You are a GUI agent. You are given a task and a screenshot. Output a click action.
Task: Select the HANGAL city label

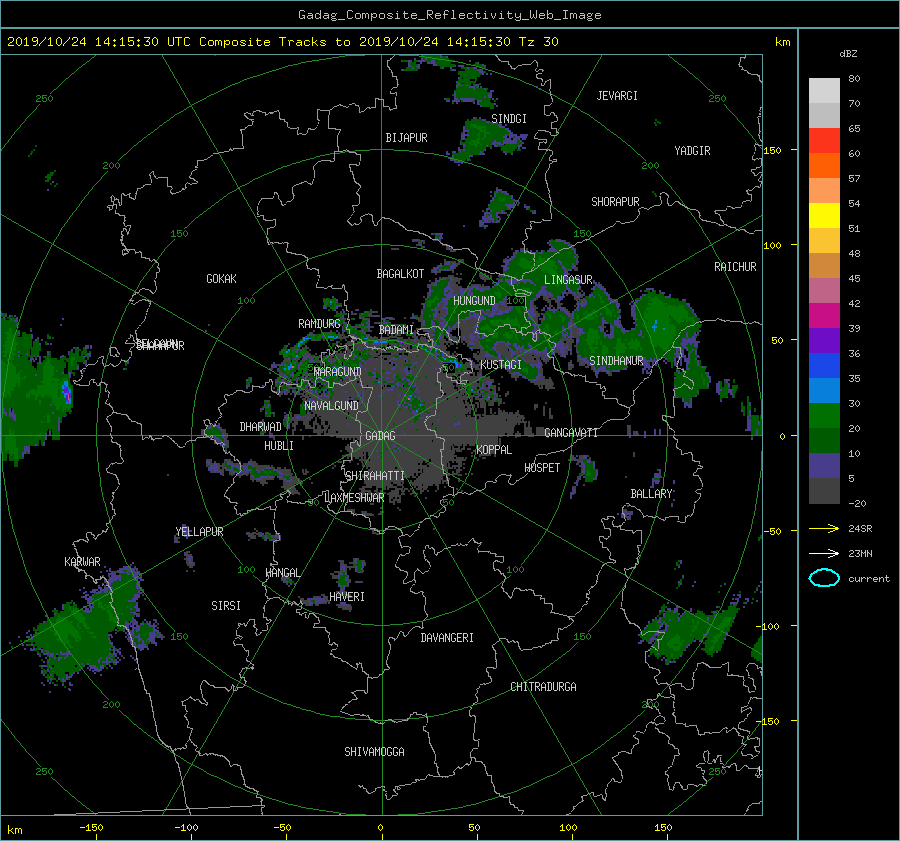click(x=282, y=573)
